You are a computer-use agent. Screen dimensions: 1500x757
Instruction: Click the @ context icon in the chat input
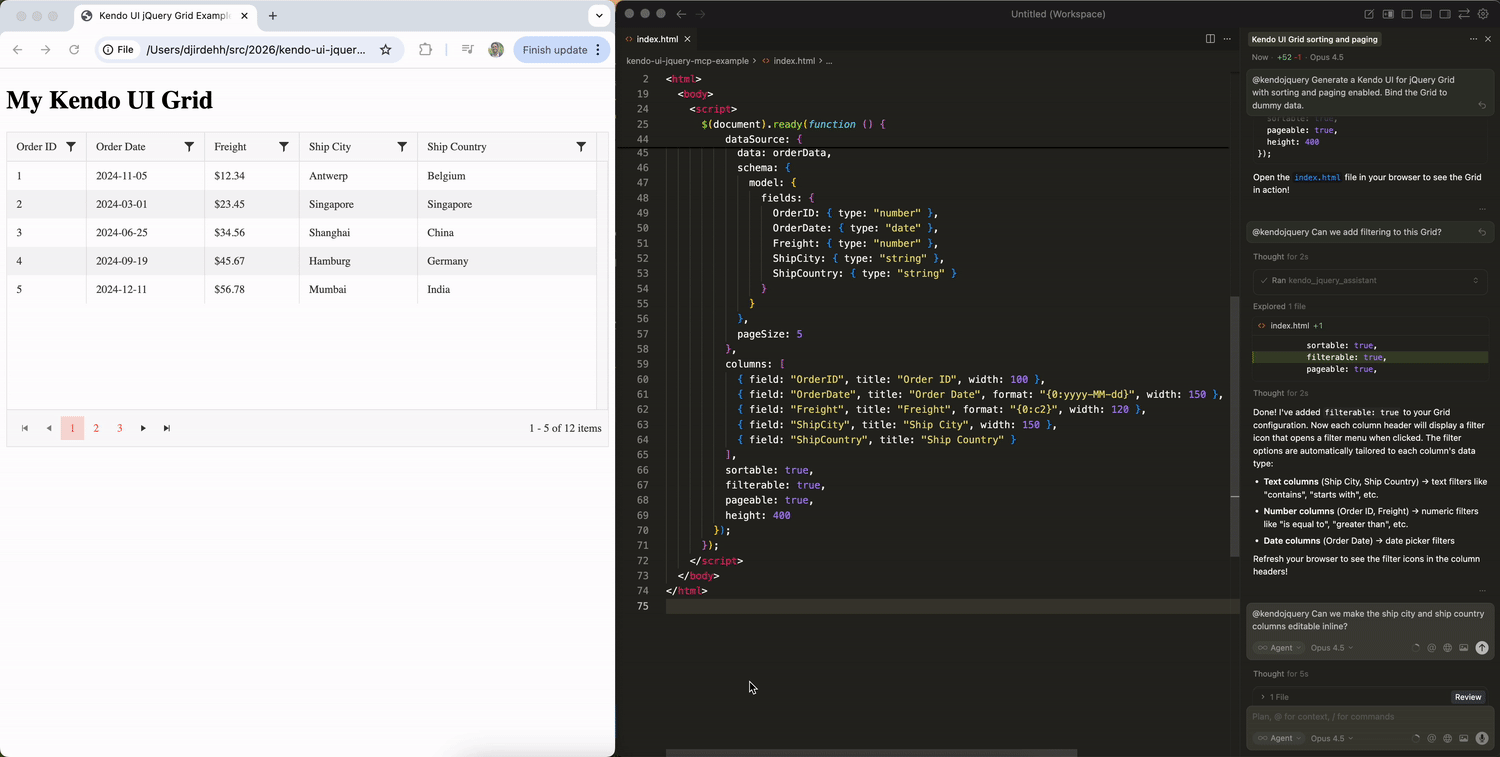click(1431, 647)
